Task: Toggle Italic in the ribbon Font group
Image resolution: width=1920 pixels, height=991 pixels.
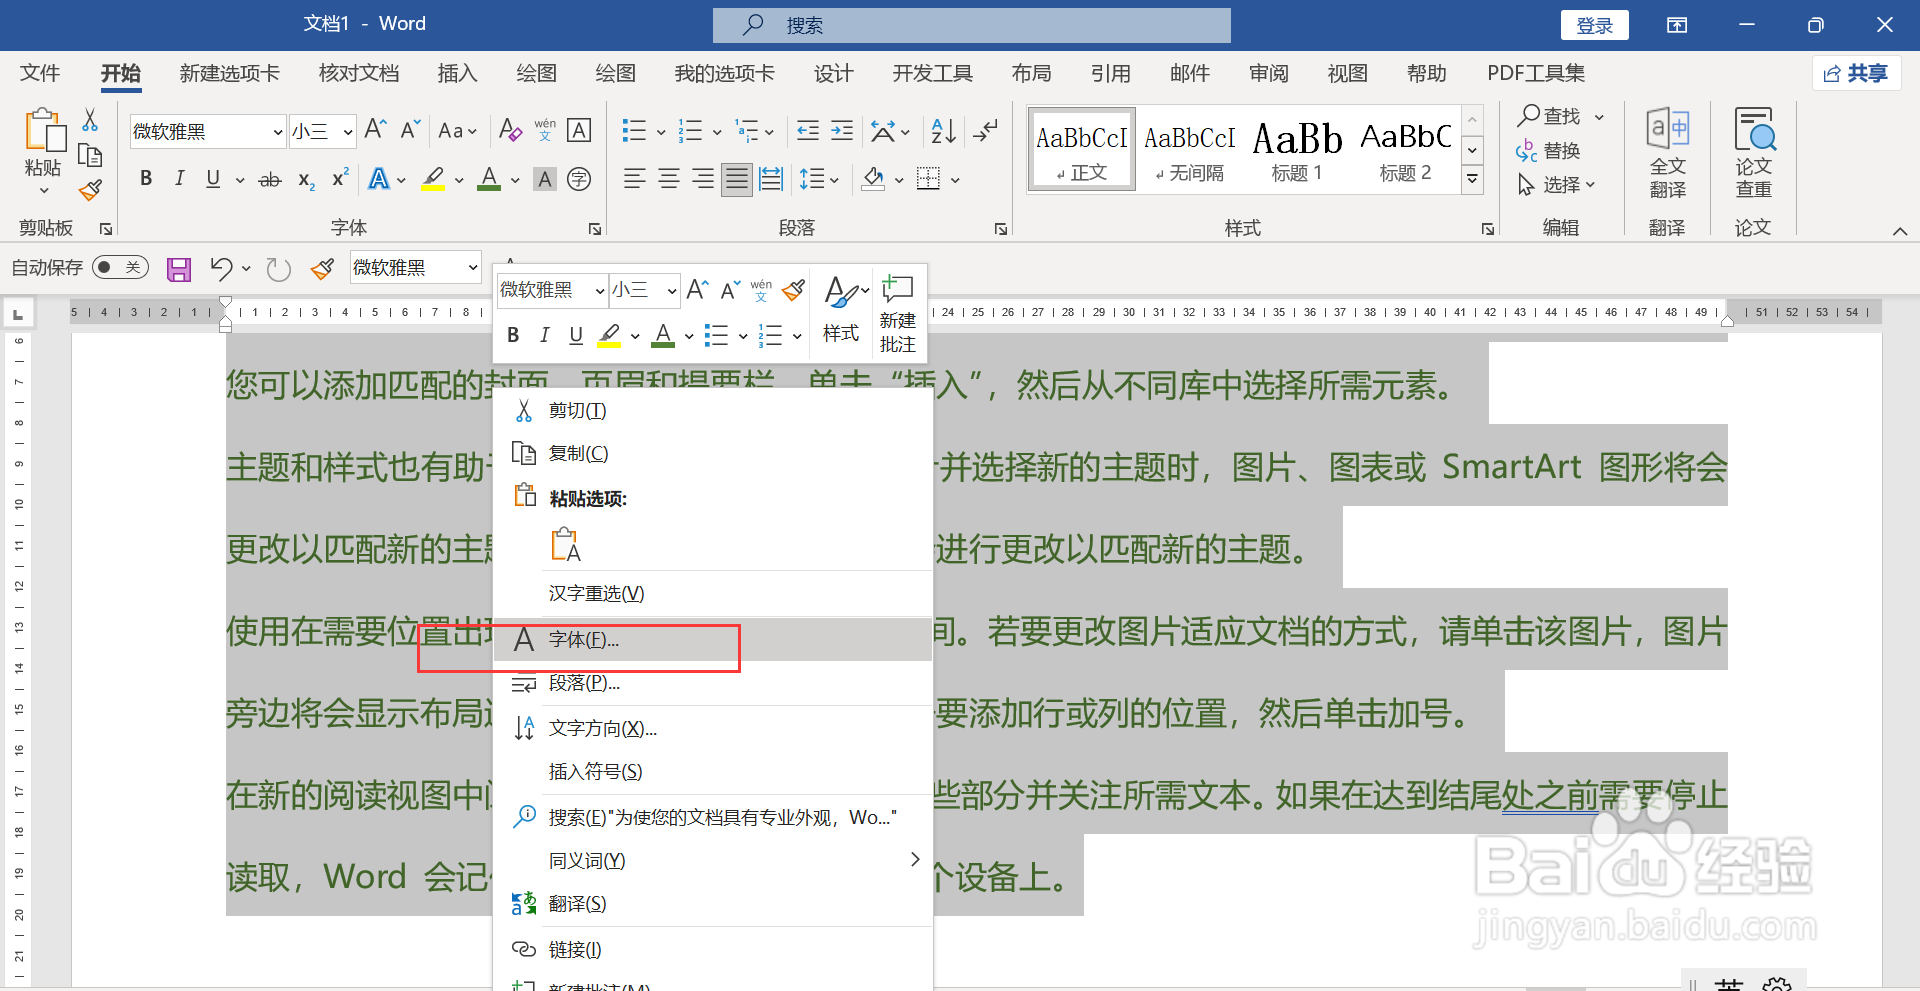Action: [179, 179]
